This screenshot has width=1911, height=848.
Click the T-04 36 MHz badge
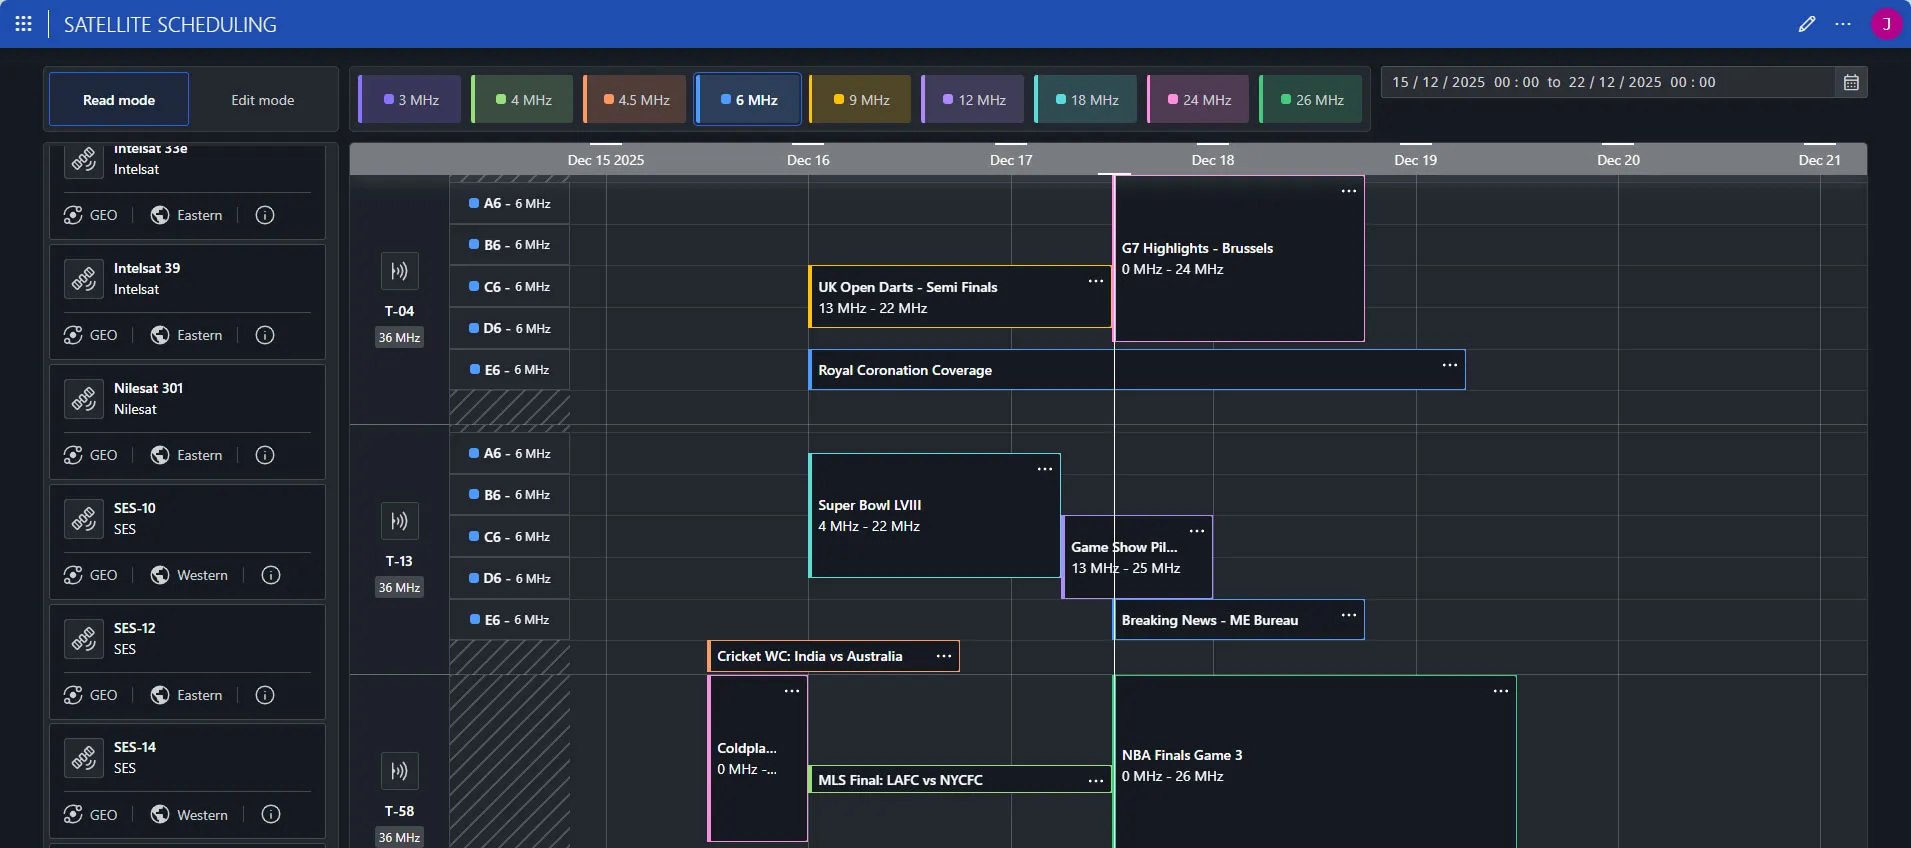[x=399, y=338]
